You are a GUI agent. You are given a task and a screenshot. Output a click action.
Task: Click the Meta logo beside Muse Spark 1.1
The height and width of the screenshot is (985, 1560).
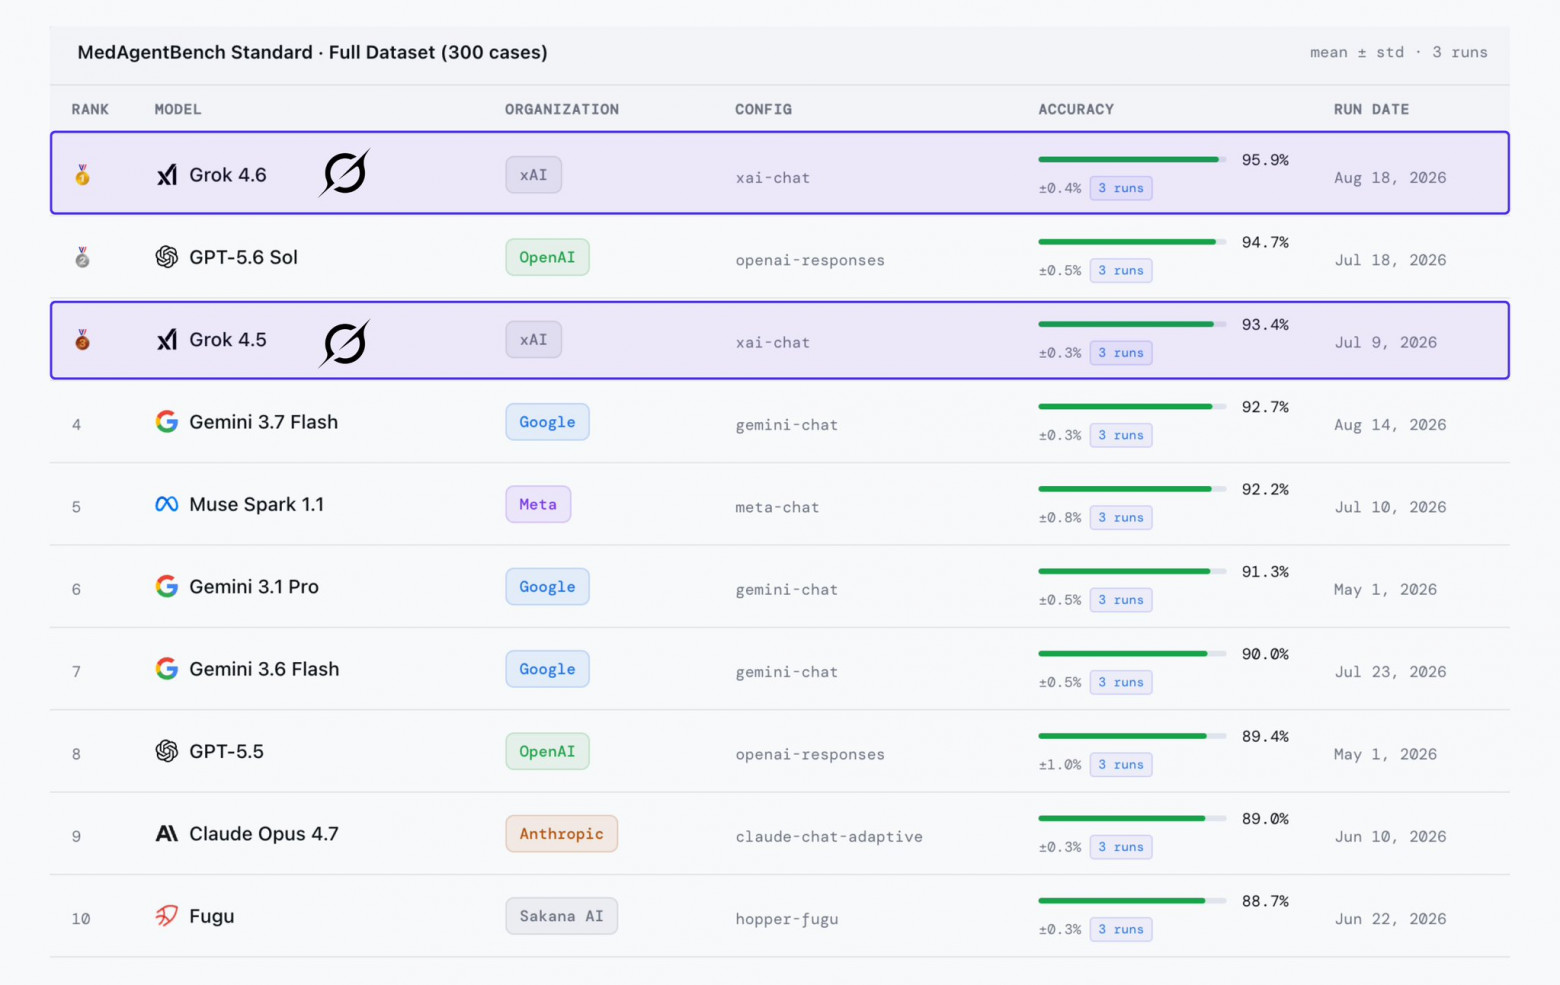167,504
